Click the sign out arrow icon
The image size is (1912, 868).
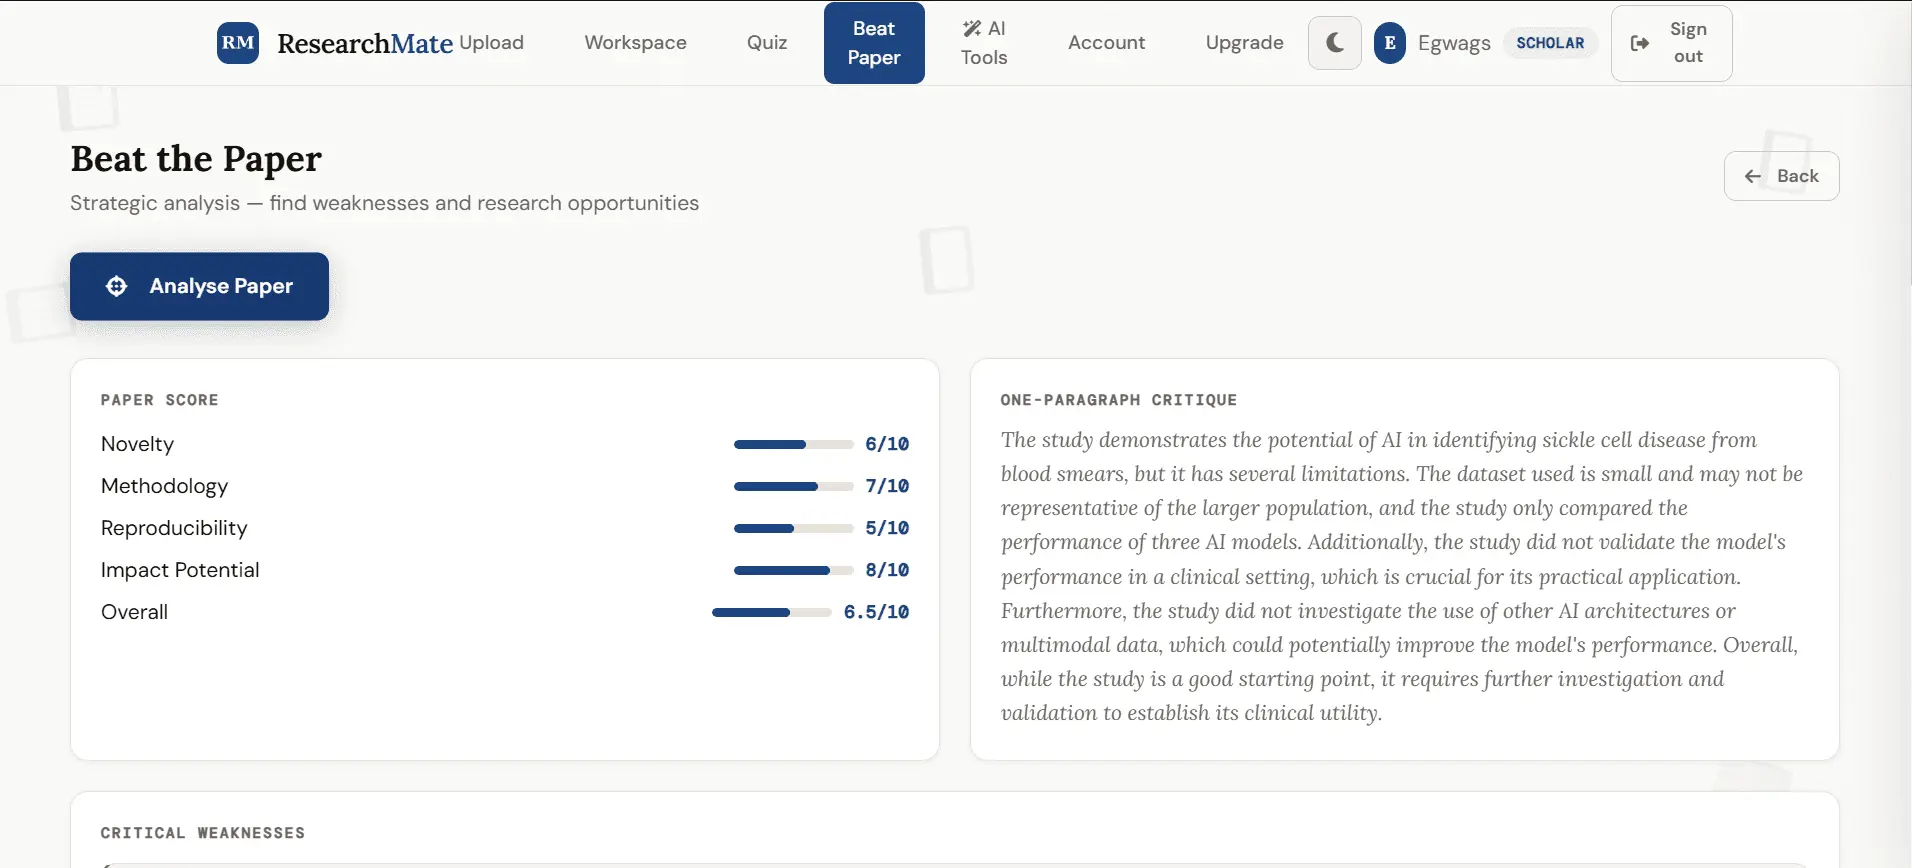tap(1640, 43)
